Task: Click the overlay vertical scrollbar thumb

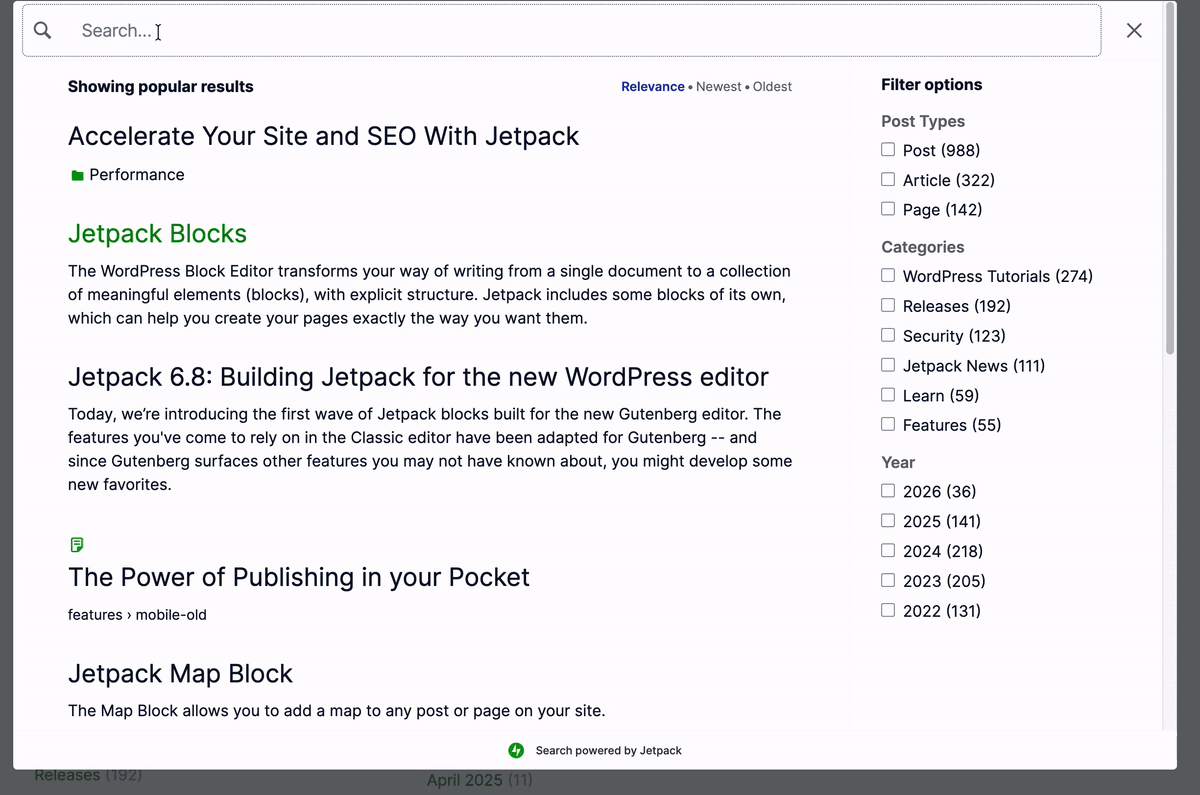Action: coord(1170,178)
